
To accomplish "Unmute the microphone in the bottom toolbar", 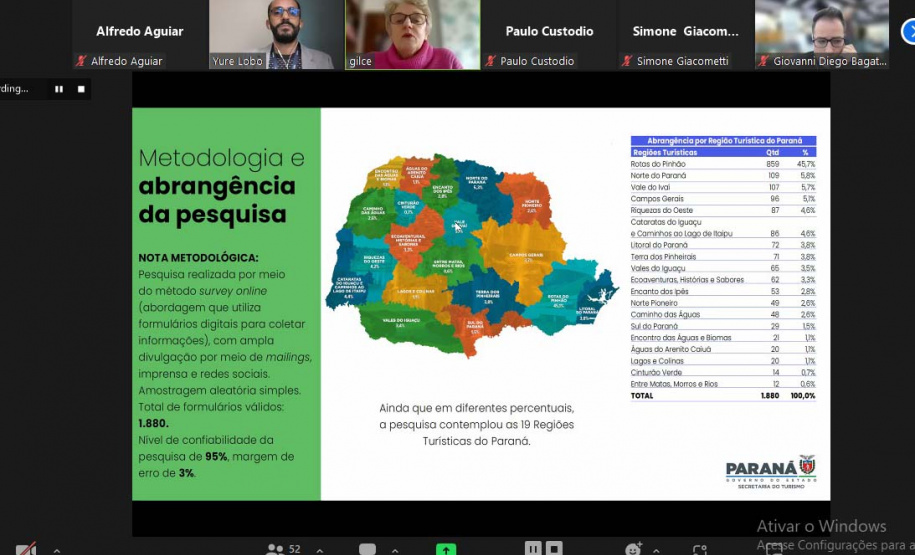I will [26, 549].
